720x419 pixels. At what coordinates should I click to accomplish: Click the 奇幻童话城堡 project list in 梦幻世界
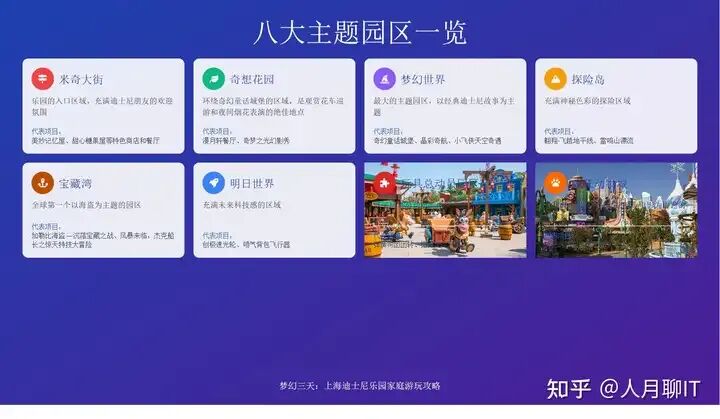click(x=438, y=141)
